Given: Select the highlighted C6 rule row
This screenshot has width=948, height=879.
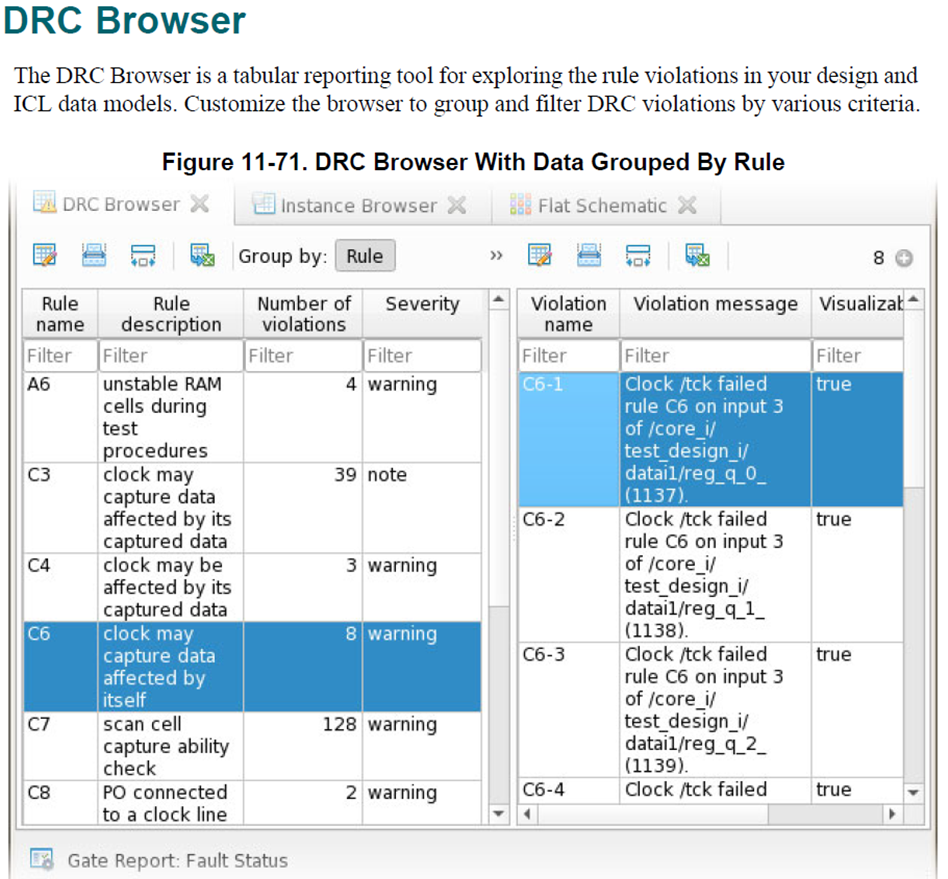Looking at the screenshot, I should pos(252,666).
